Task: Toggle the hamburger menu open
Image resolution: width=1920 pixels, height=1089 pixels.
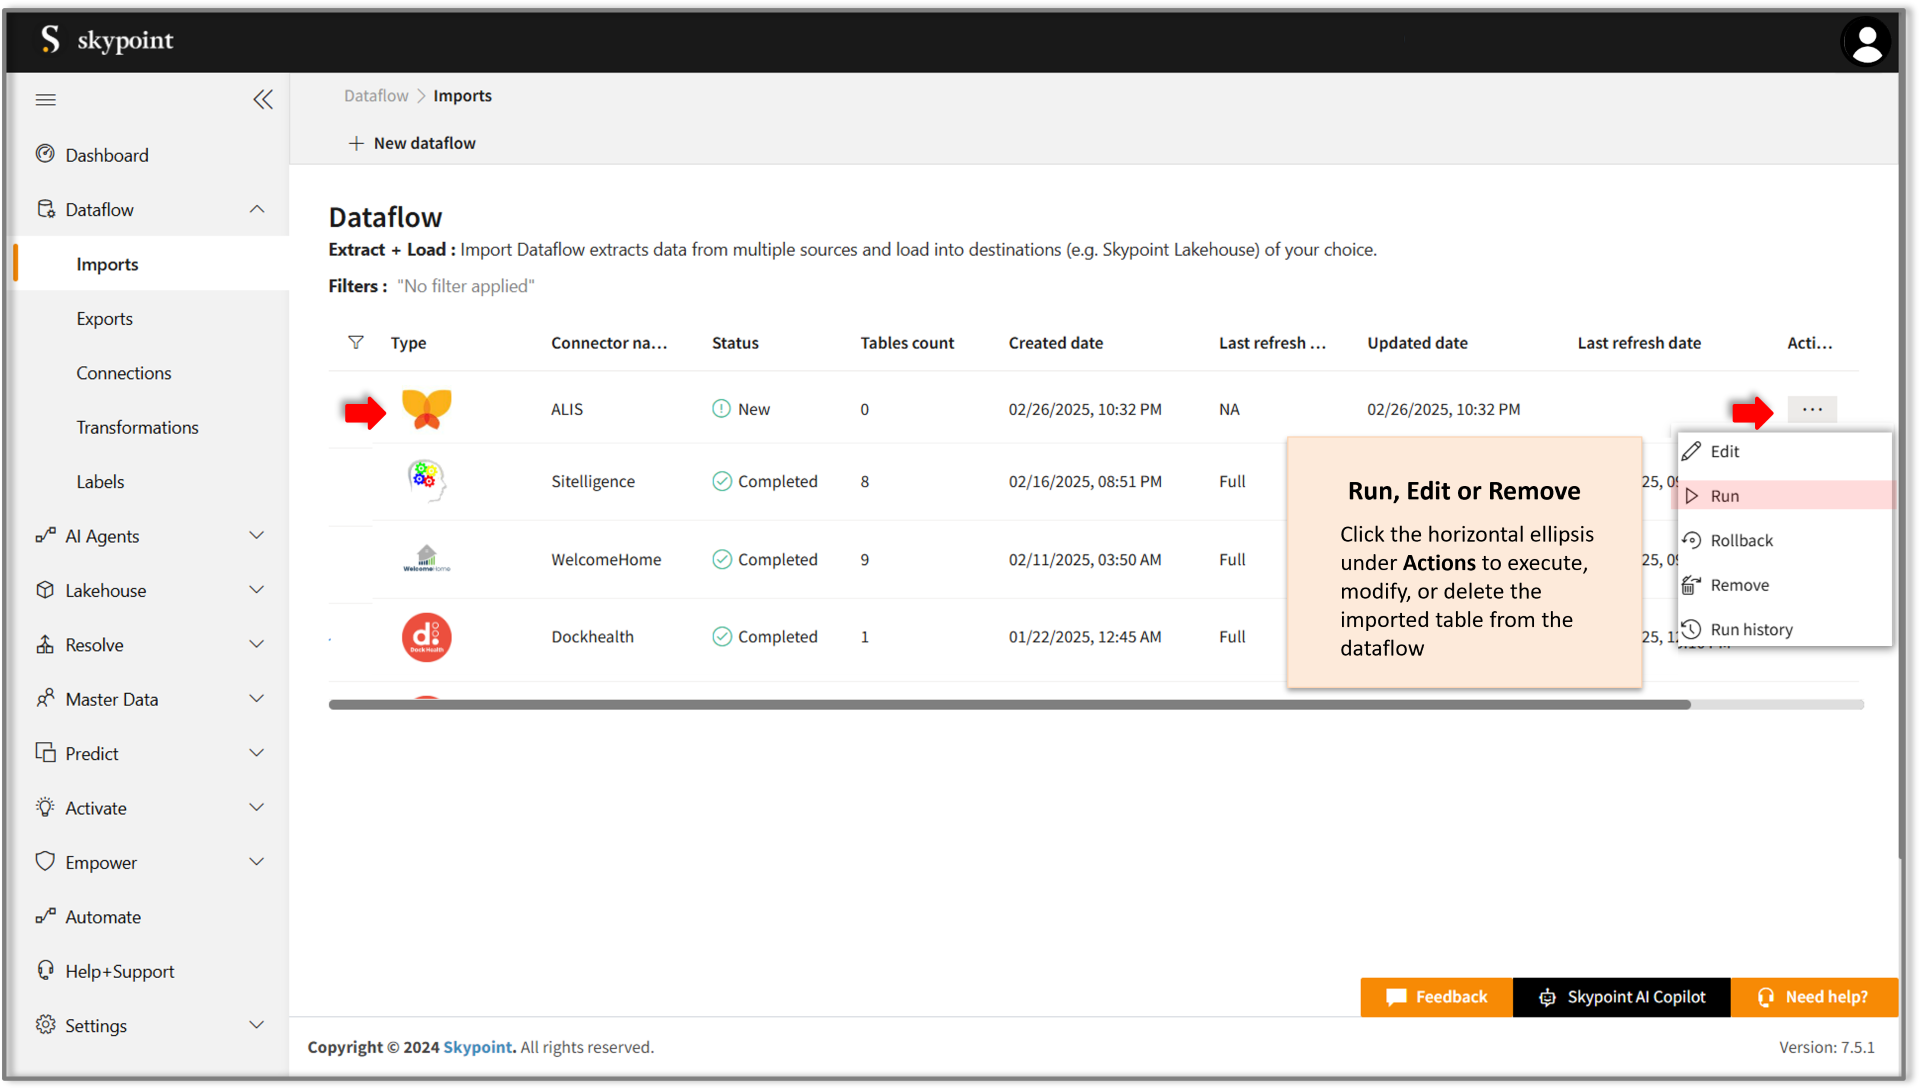Action: click(45, 99)
